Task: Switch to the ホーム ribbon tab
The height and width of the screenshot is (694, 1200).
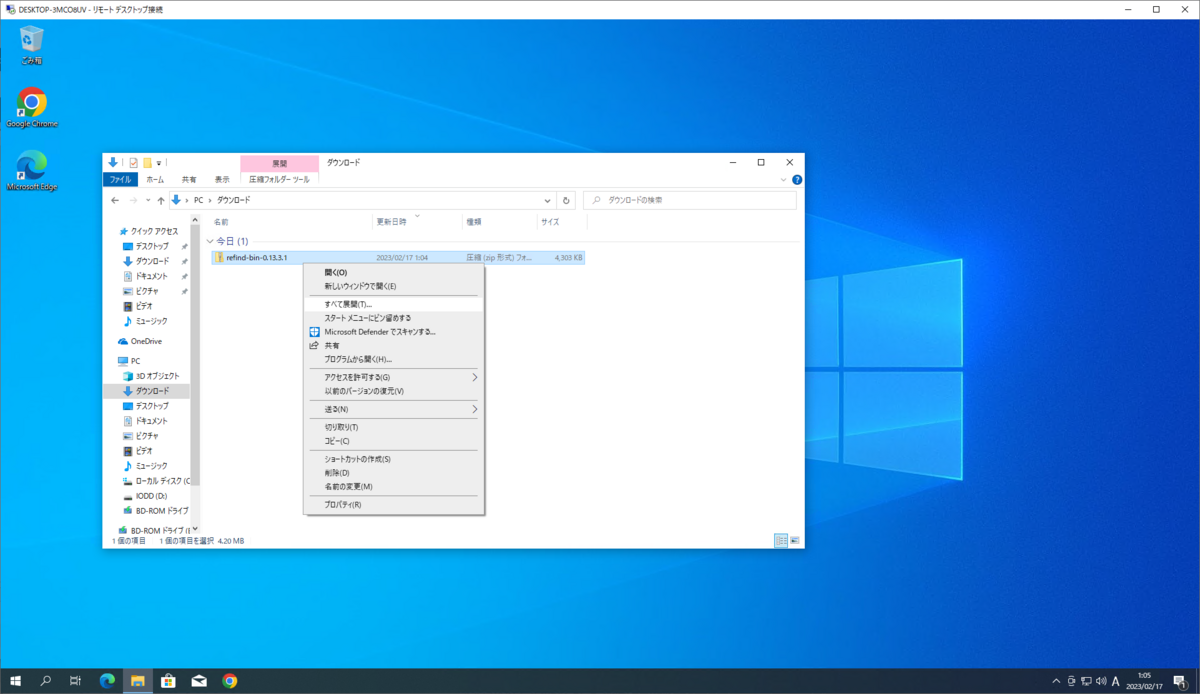Action: 155,179
